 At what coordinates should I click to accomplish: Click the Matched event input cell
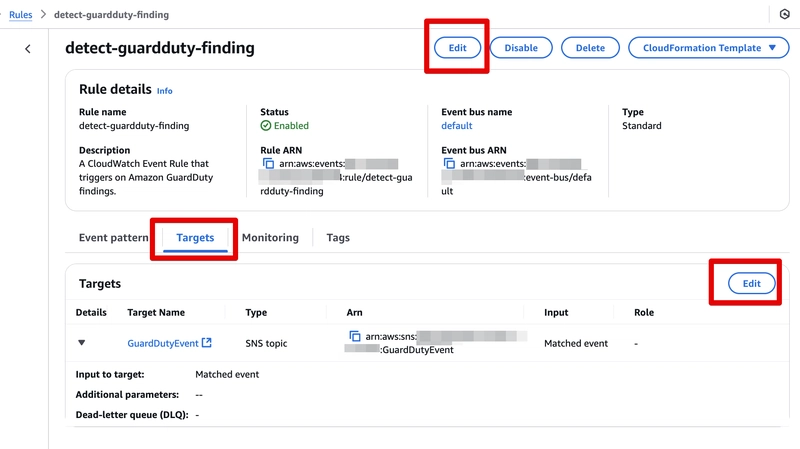[x=576, y=343]
